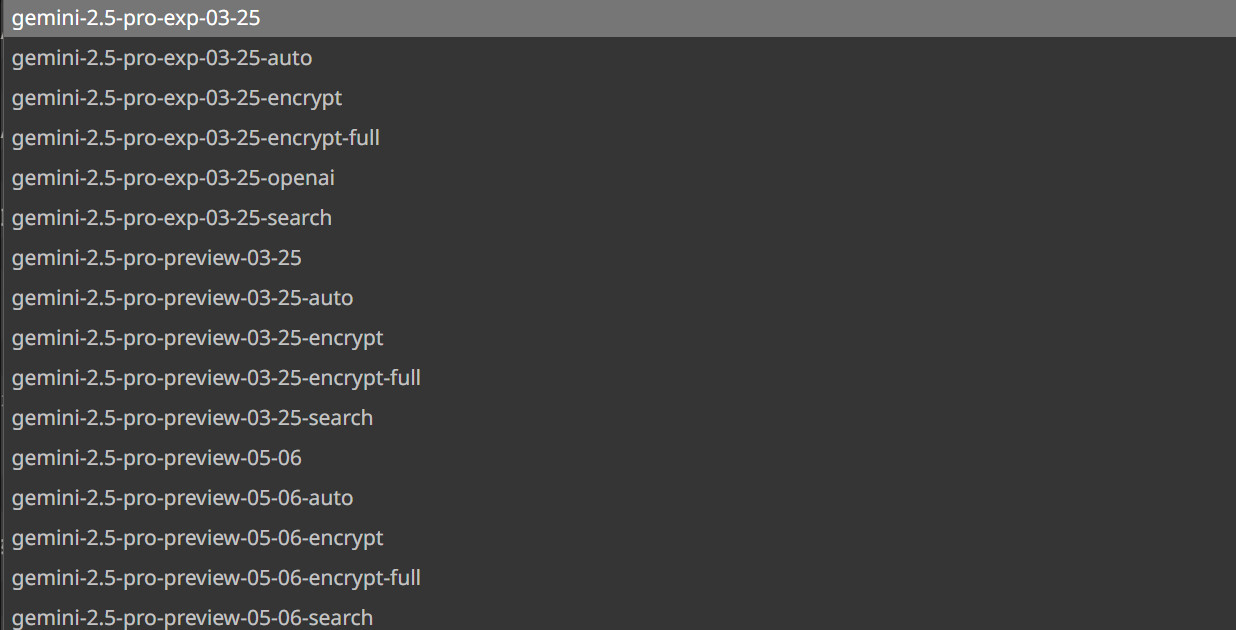Click the "search" suffix of preview-03-25 entry
1236x630 pixels.
340,418
